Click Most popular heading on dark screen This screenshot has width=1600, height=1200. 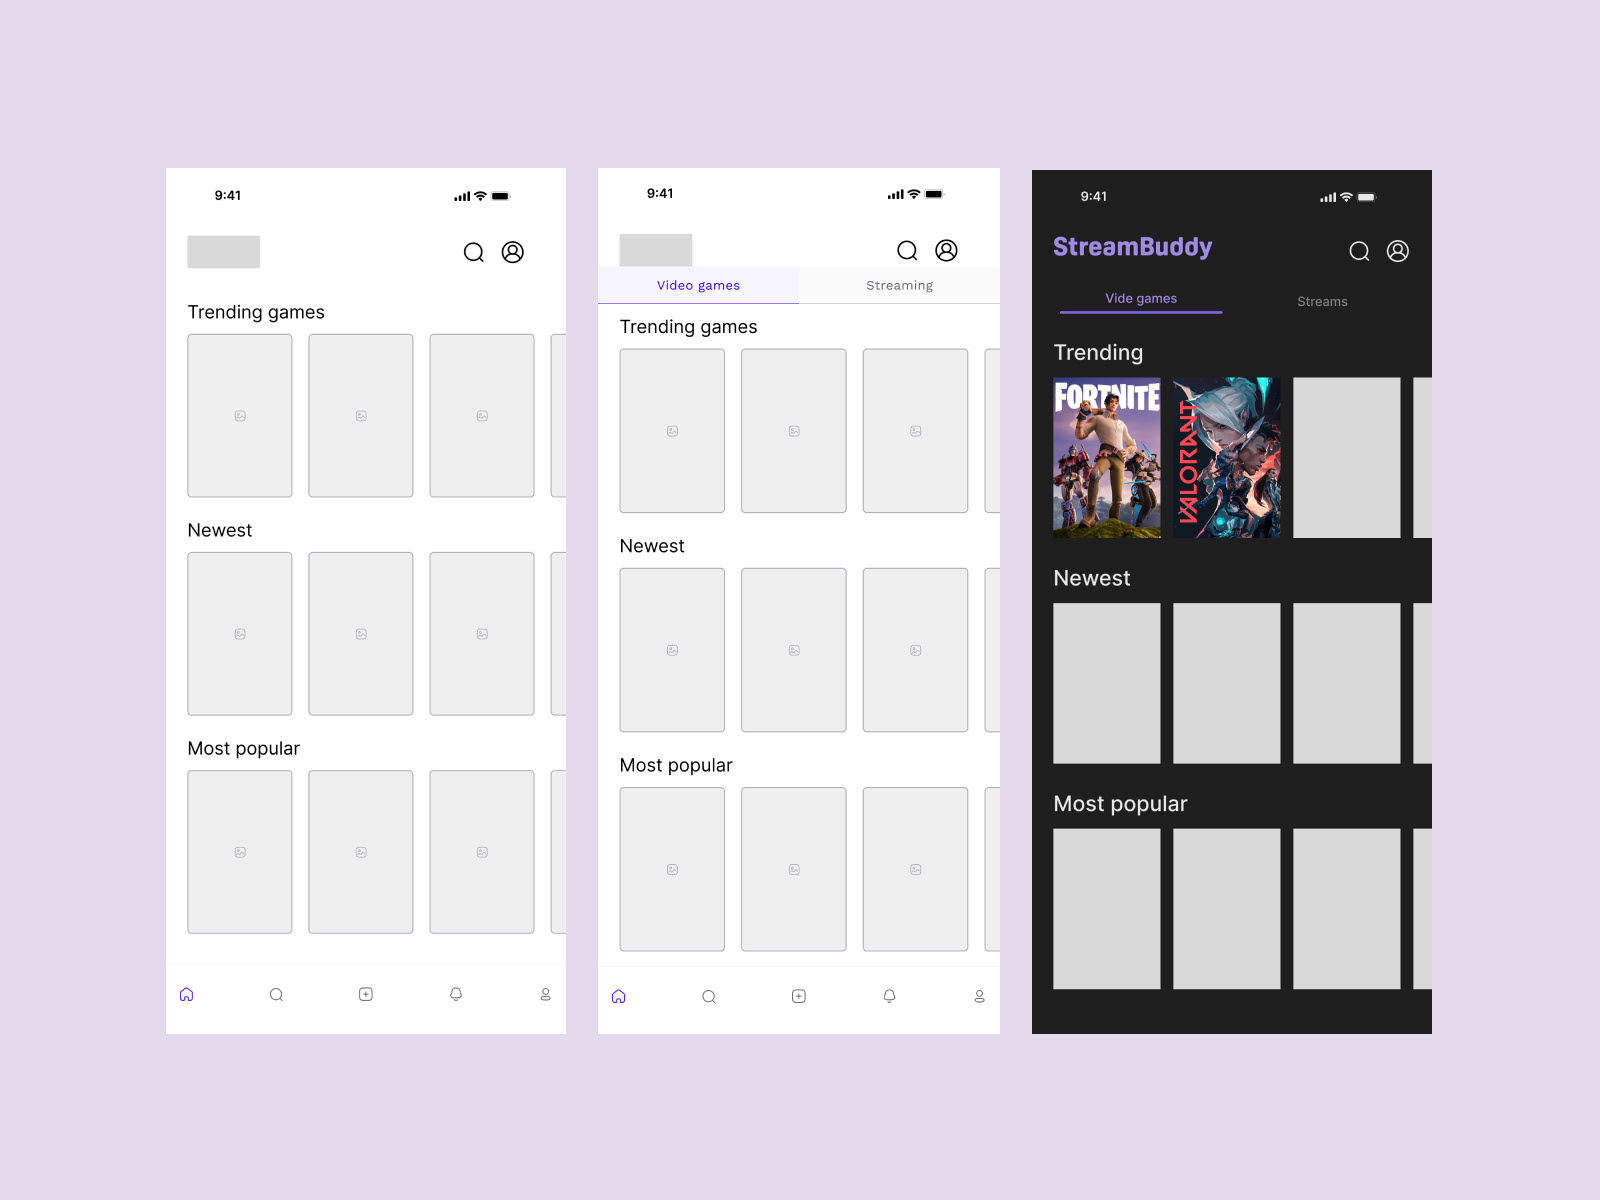1120,804
